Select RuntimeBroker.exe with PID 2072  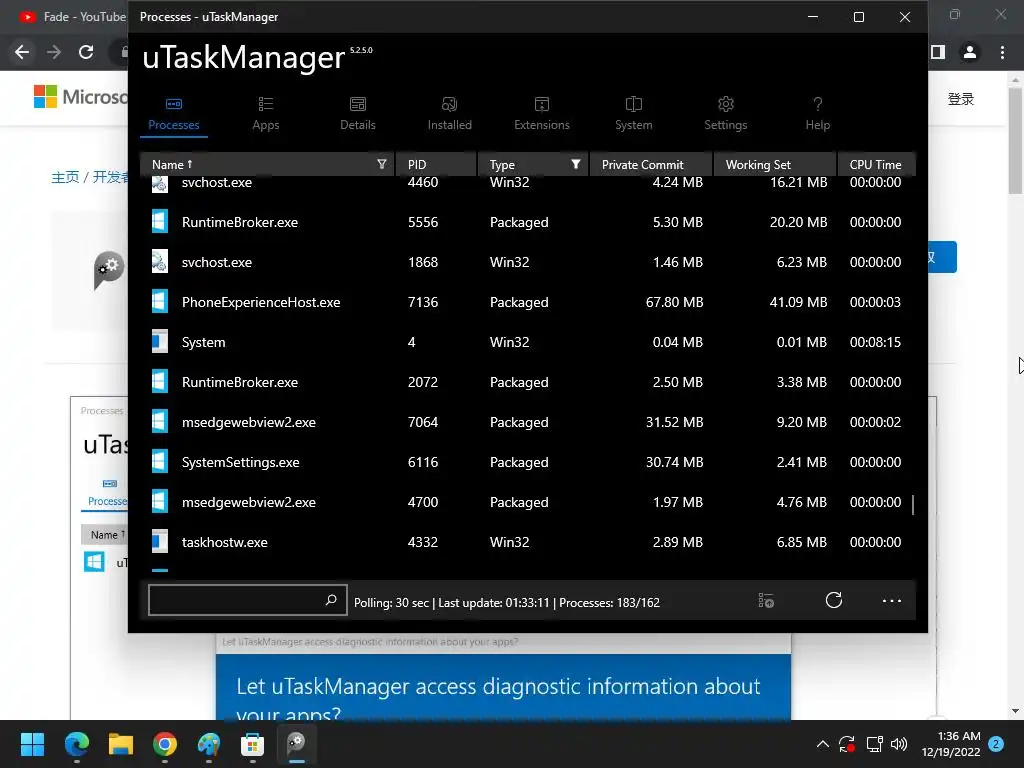528,382
